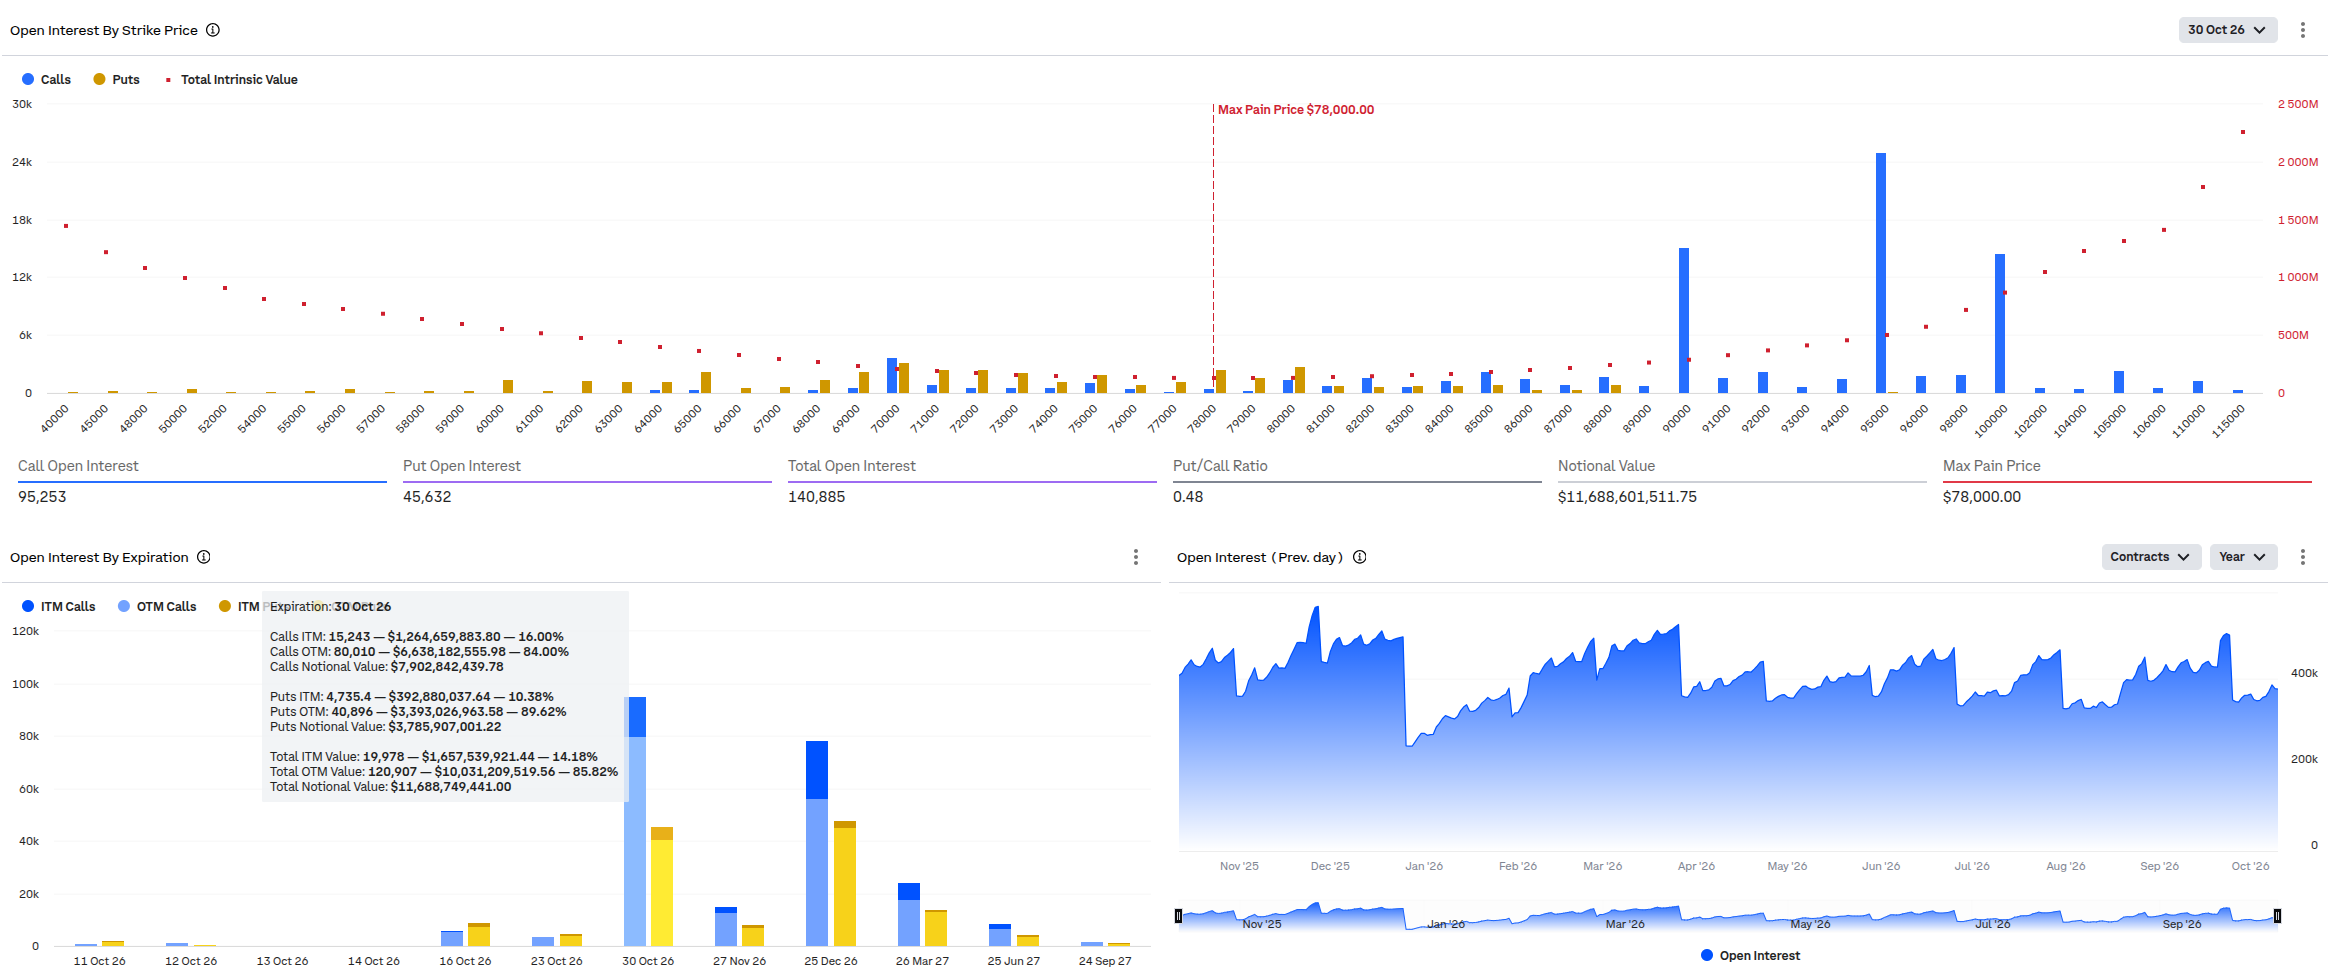Screen dimensions: 2333x977
Task: Grab right handle of the range navigator
Action: pyautogui.click(x=2278, y=916)
